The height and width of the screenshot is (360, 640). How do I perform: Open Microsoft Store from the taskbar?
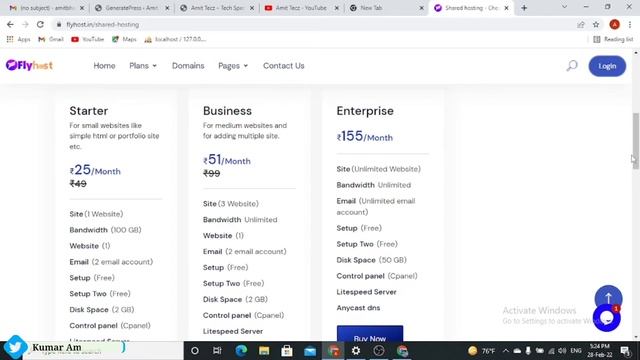tap(287, 351)
